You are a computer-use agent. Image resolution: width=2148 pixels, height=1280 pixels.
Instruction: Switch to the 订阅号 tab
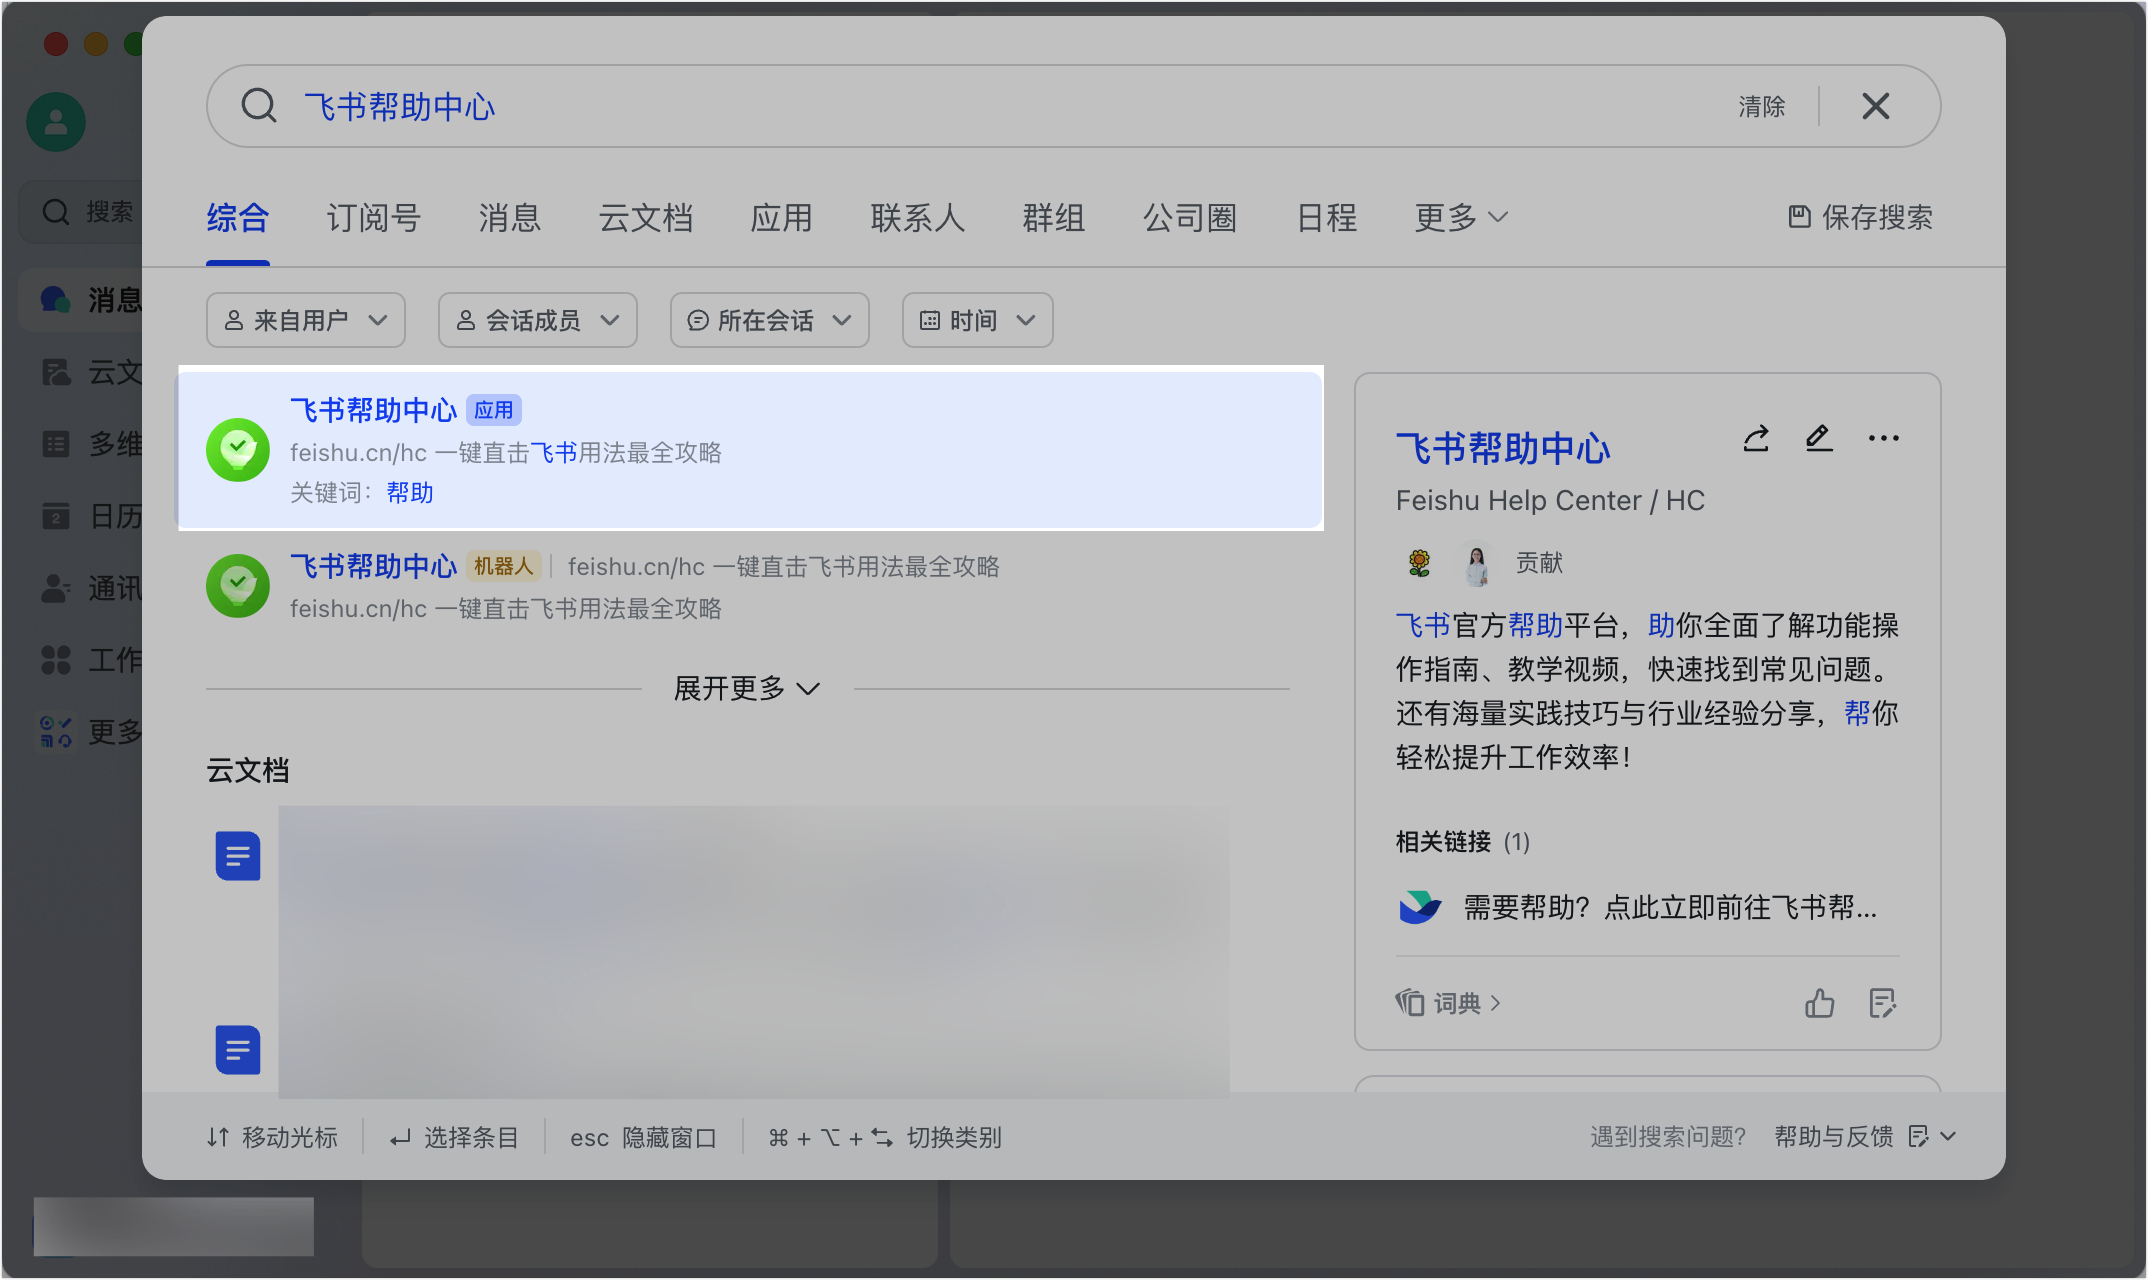[x=373, y=218]
